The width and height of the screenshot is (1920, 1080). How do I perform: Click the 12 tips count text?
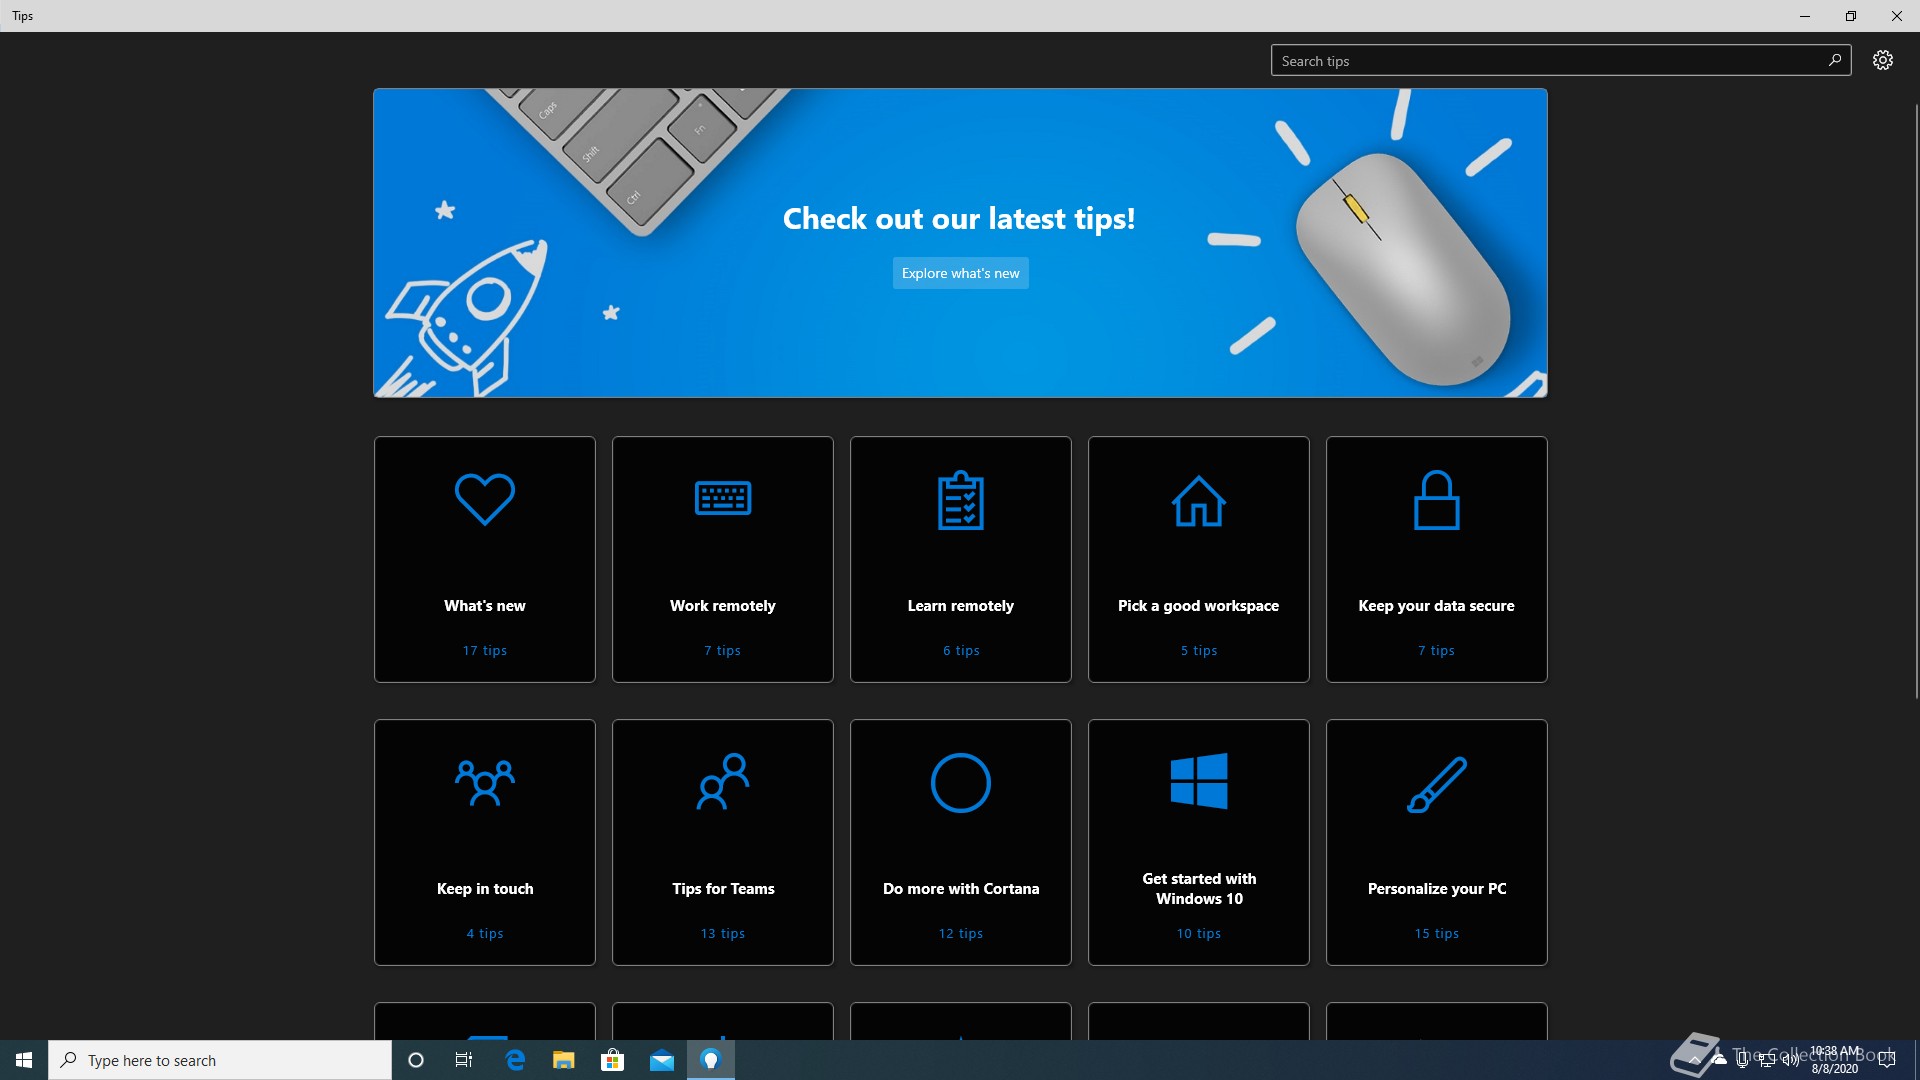[961, 934]
